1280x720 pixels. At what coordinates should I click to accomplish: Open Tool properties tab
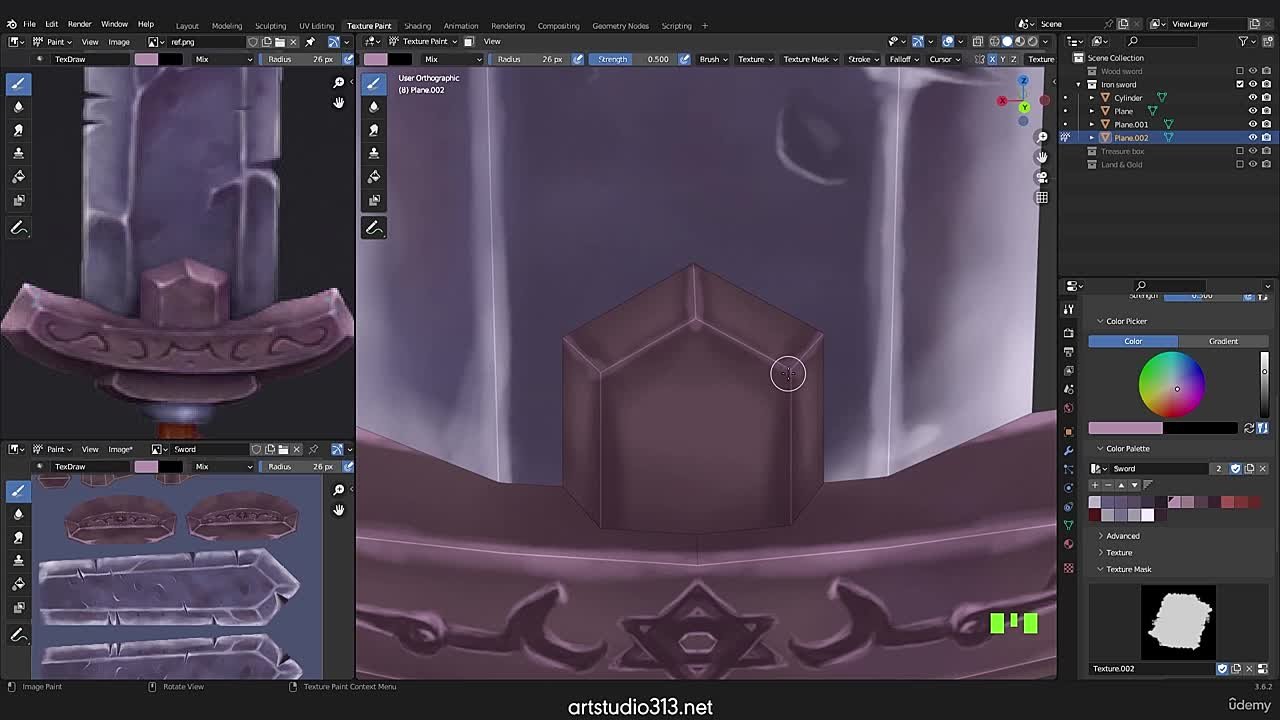(x=1069, y=310)
